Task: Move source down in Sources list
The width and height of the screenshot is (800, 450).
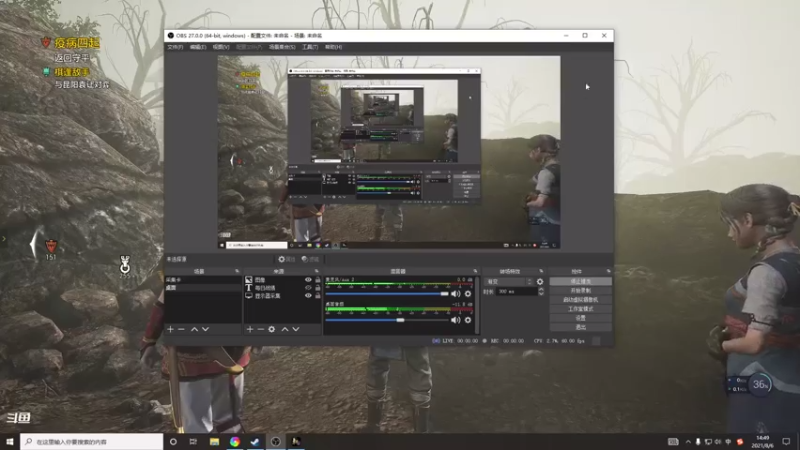Action: (x=296, y=330)
